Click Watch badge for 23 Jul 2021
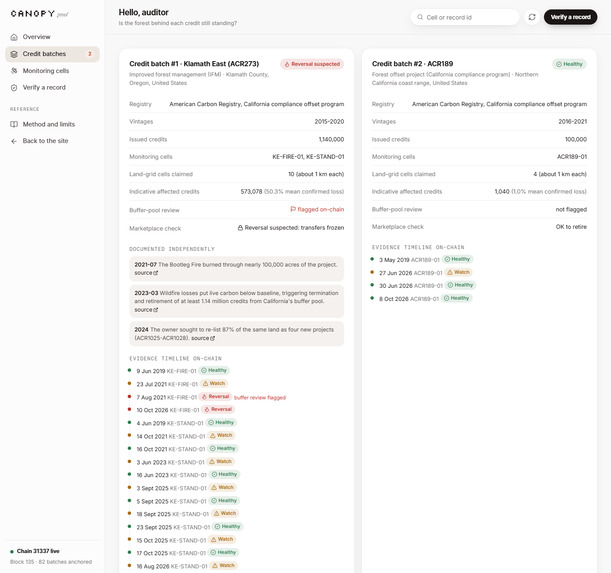The width and height of the screenshot is (611, 573). click(214, 384)
